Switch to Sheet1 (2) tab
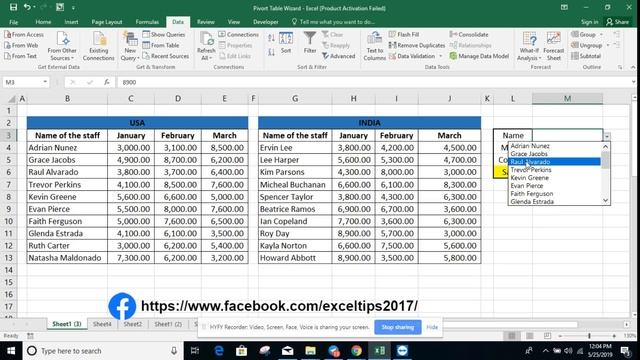Viewport: 640px width, 360px height. (x=168, y=324)
